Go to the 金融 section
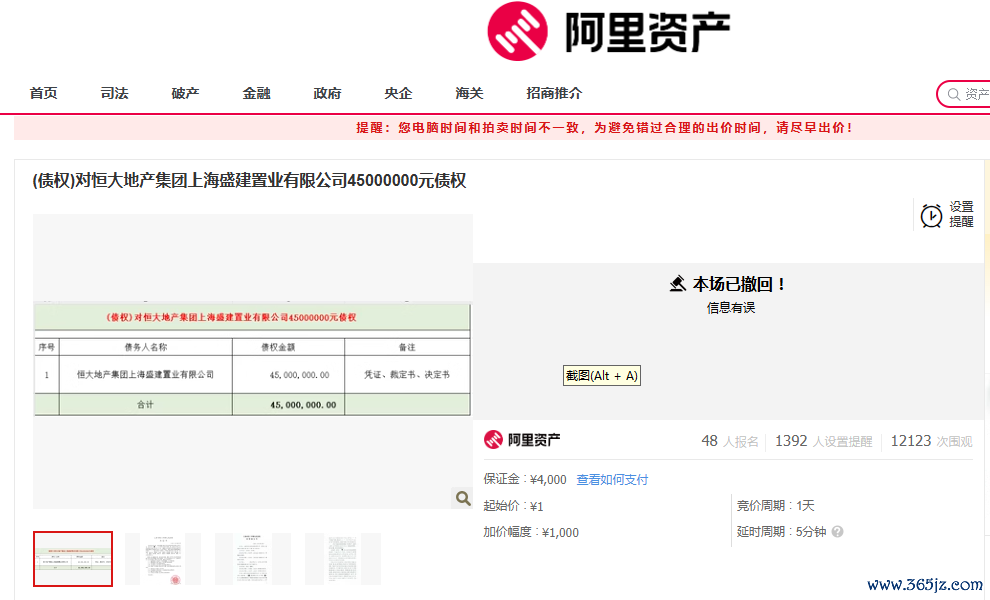This screenshot has height=600, width=990. pos(256,93)
